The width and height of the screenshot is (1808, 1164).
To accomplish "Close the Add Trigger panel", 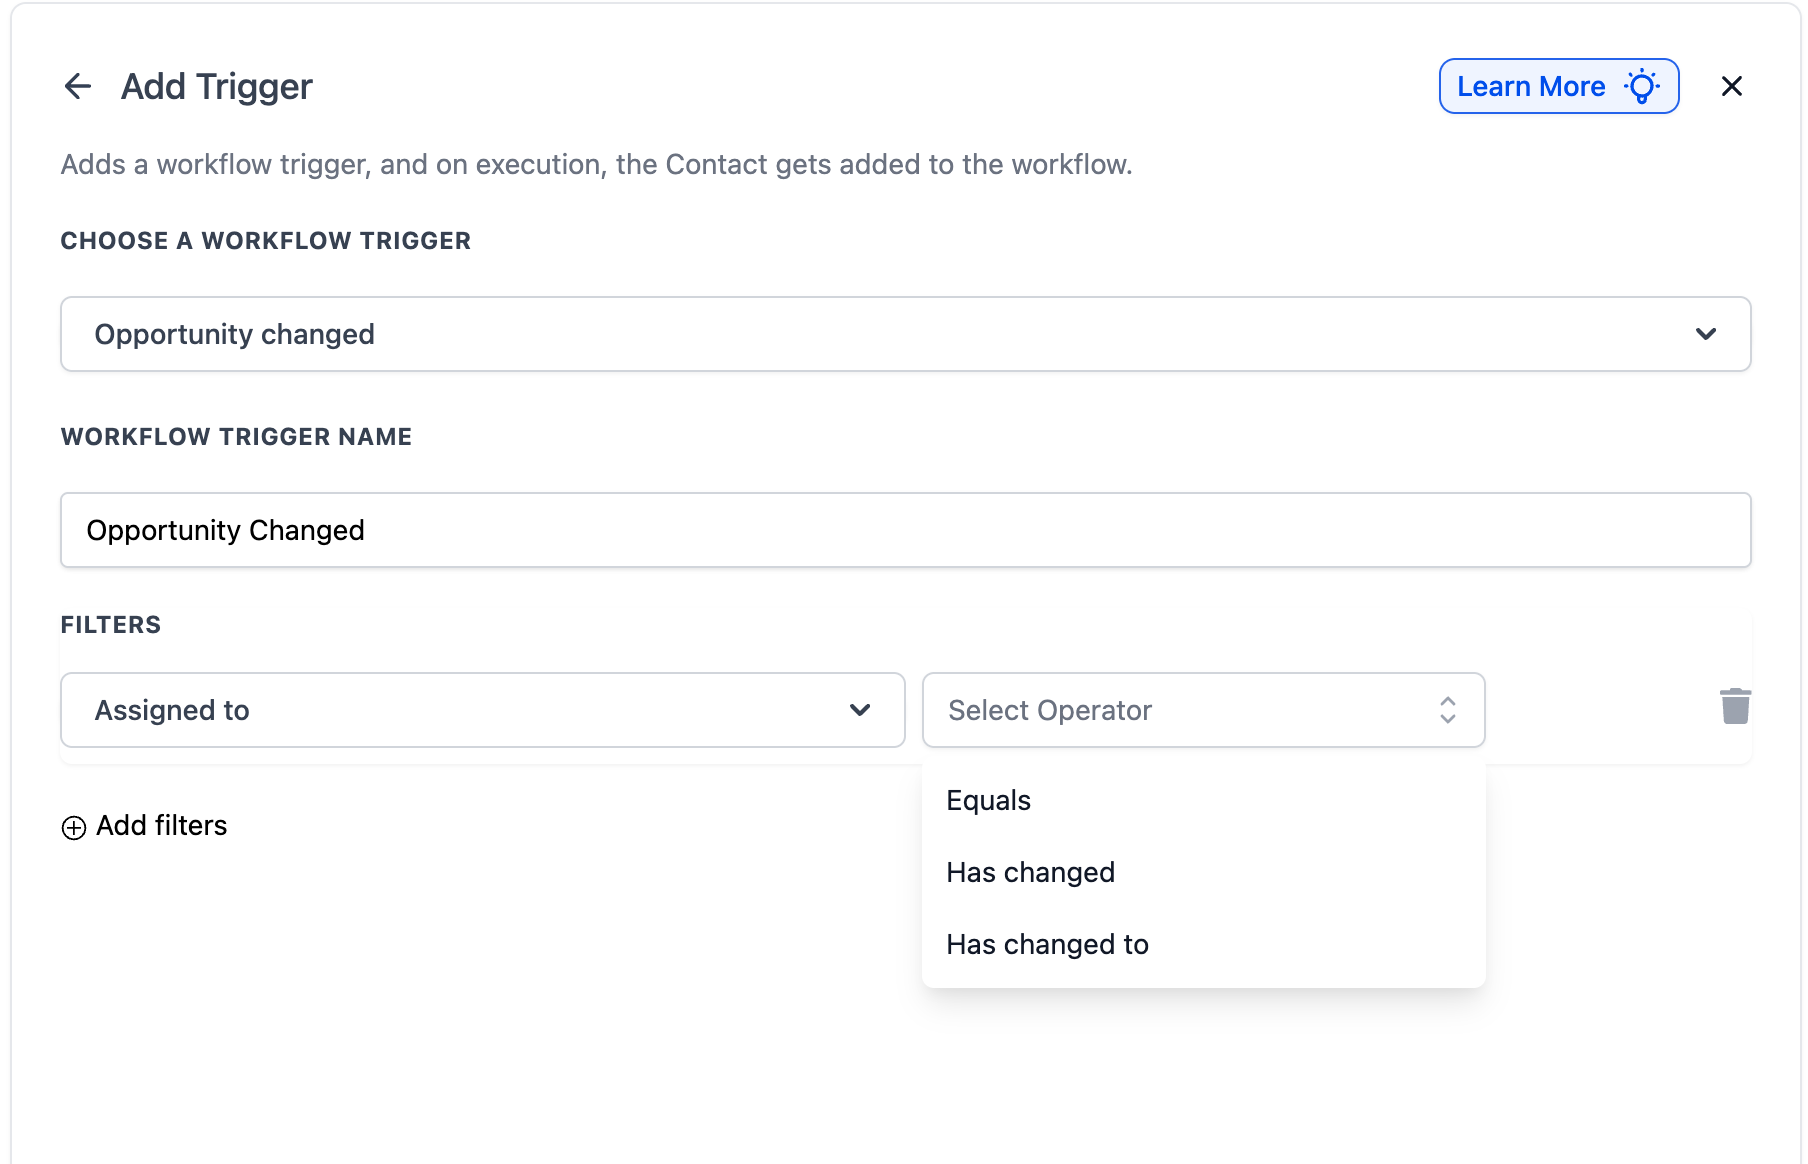I will coord(1731,87).
